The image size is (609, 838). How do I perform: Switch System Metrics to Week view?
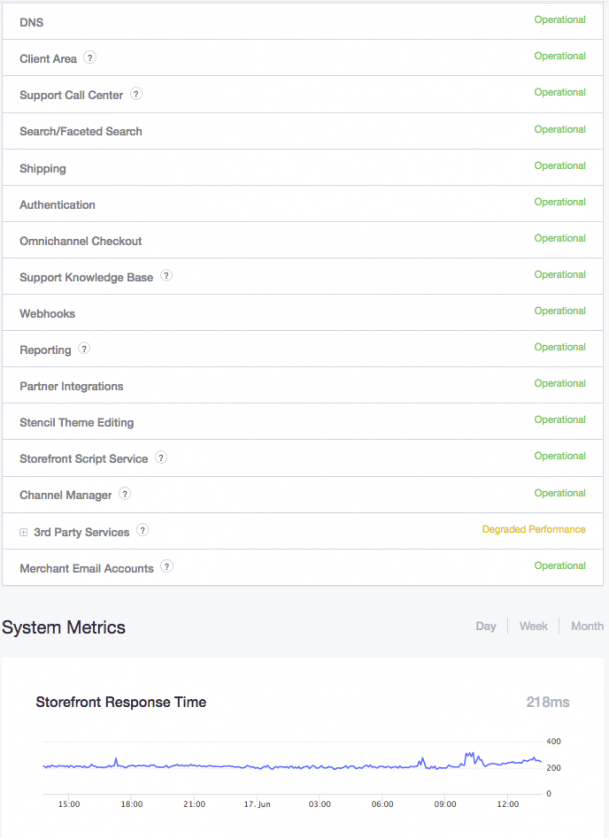(x=533, y=626)
